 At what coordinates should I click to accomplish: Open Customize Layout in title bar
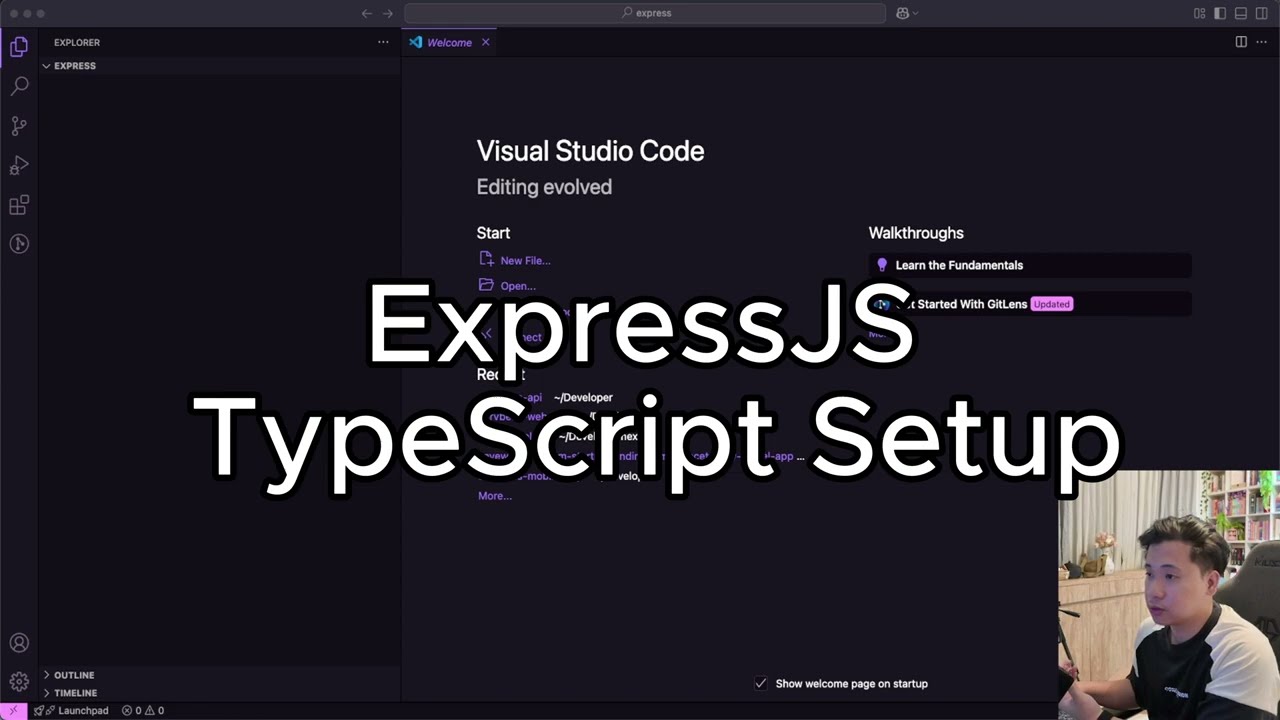click(x=1200, y=13)
